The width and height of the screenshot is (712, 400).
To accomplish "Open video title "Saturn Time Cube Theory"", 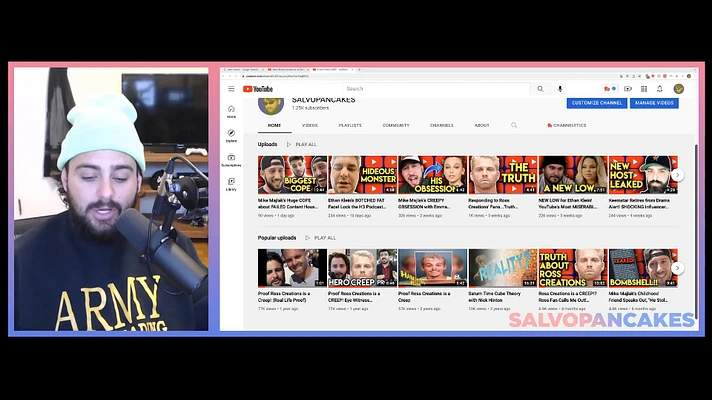I will [x=494, y=297].
